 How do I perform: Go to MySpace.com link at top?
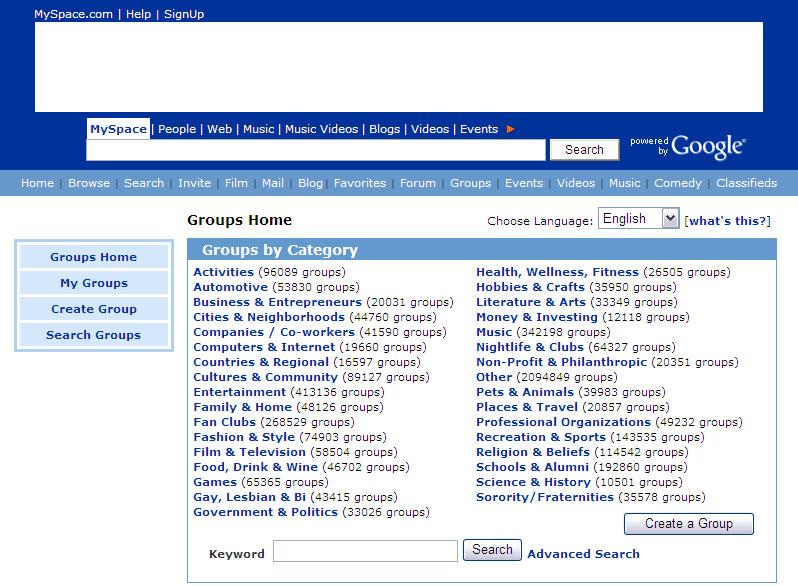pyautogui.click(x=73, y=14)
